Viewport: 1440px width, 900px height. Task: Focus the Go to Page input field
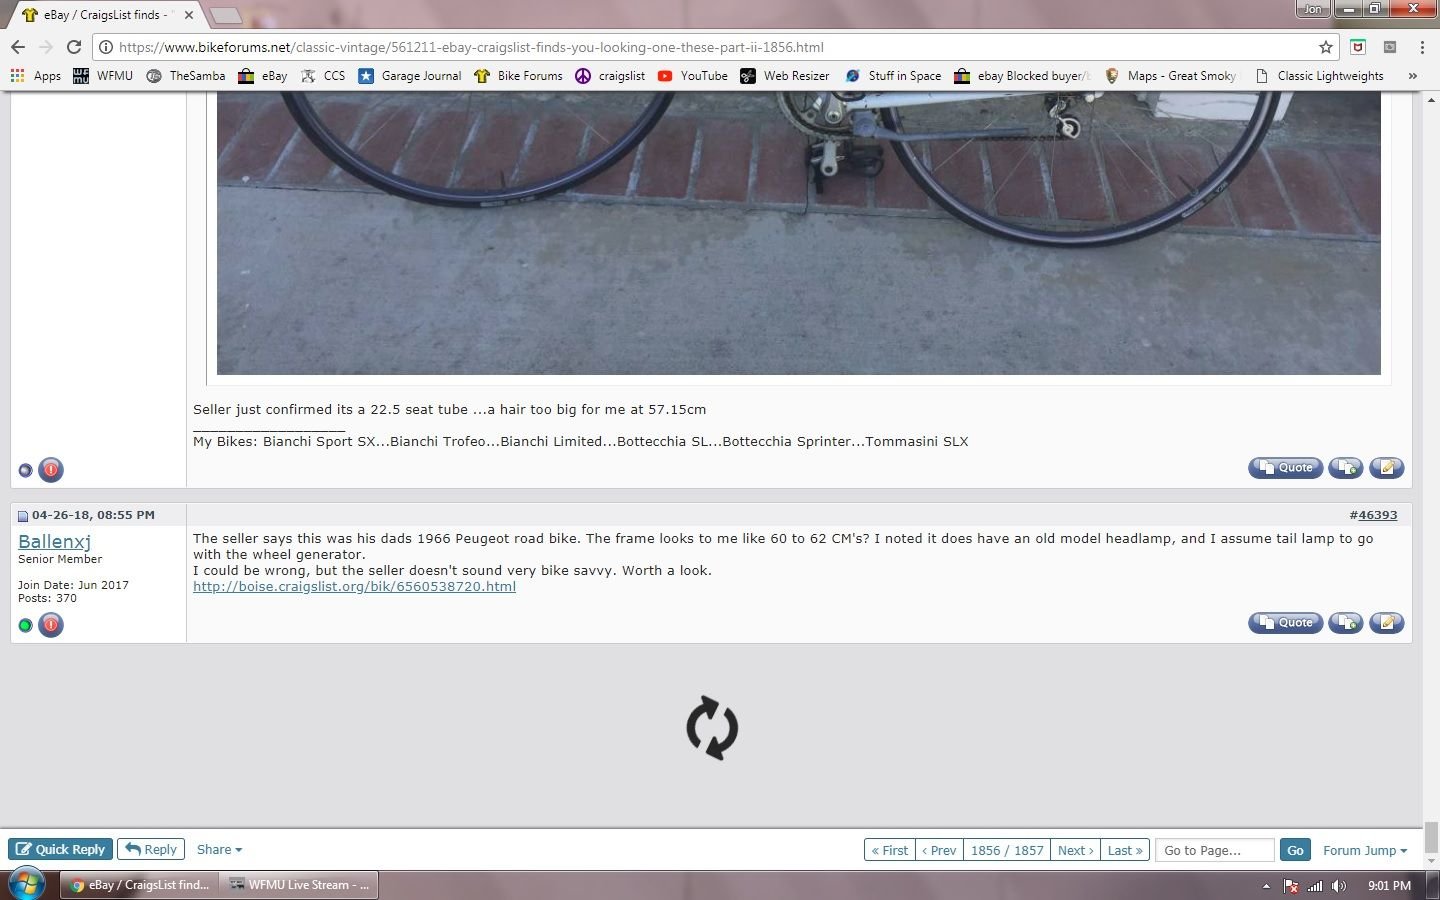1215,850
